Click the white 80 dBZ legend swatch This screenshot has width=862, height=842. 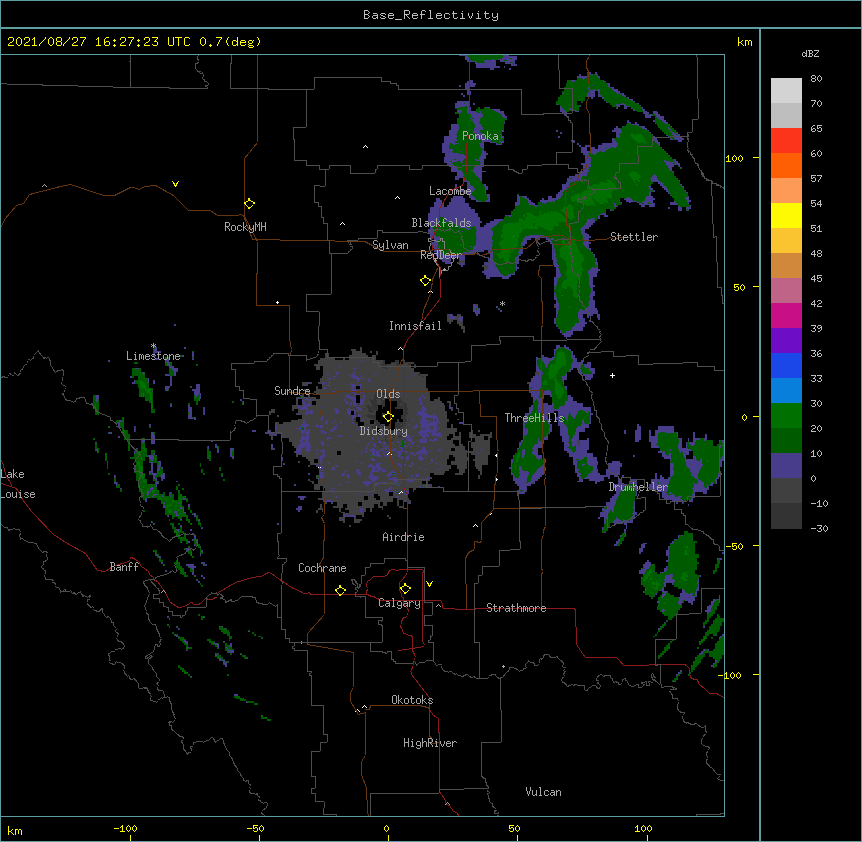pyautogui.click(x=786, y=91)
